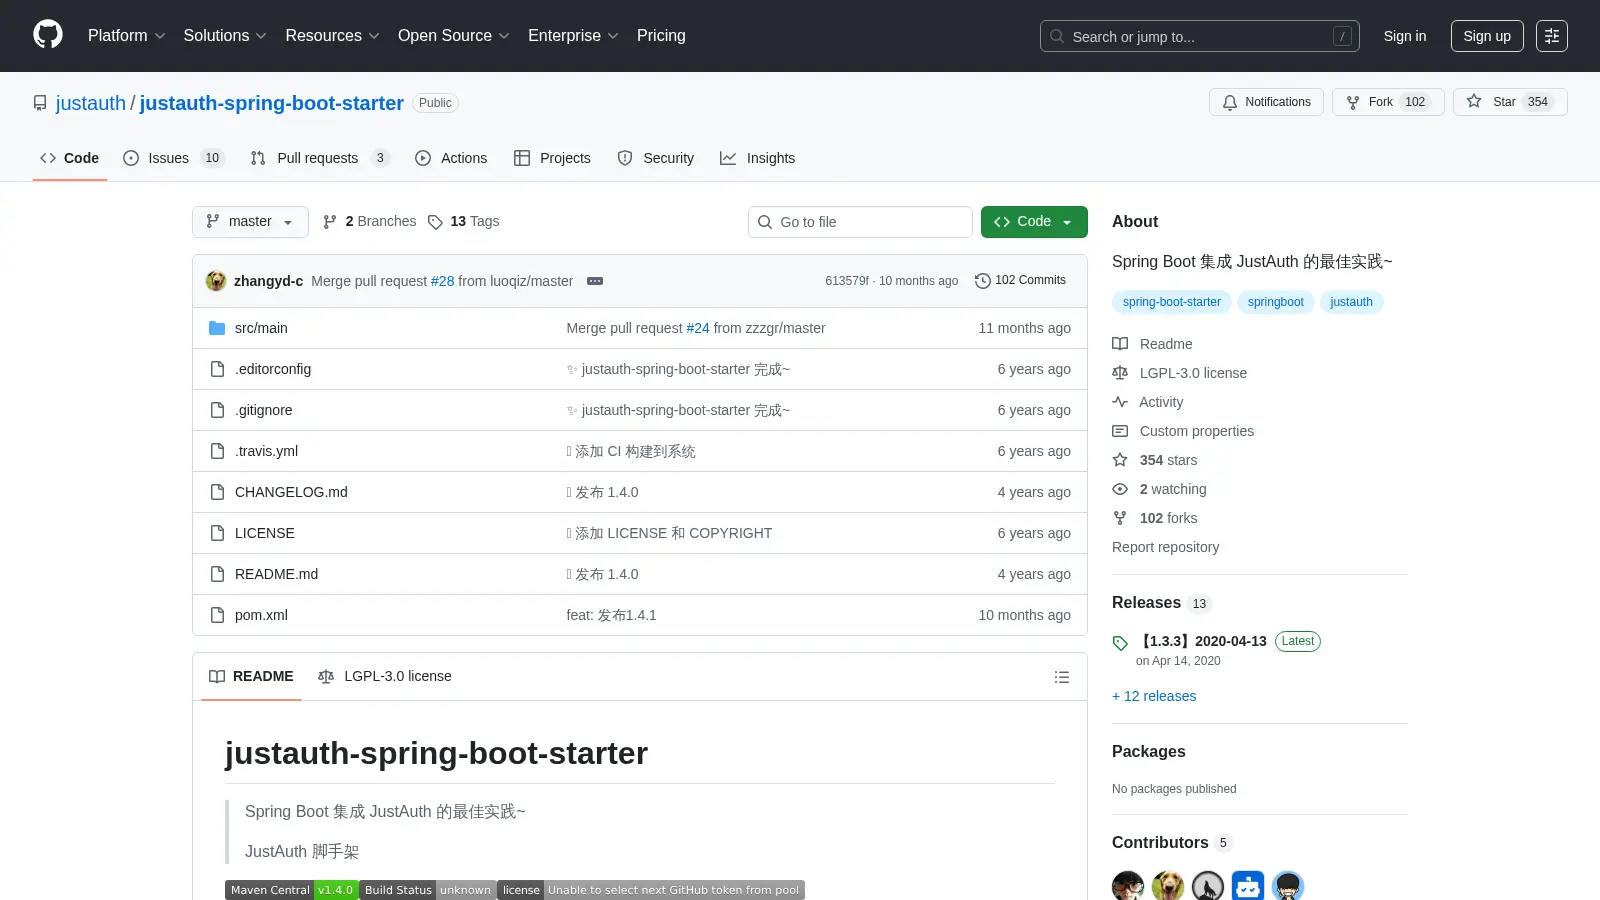This screenshot has width=1600, height=900.
Task: Expand the Platform menu
Action: pyautogui.click(x=127, y=36)
